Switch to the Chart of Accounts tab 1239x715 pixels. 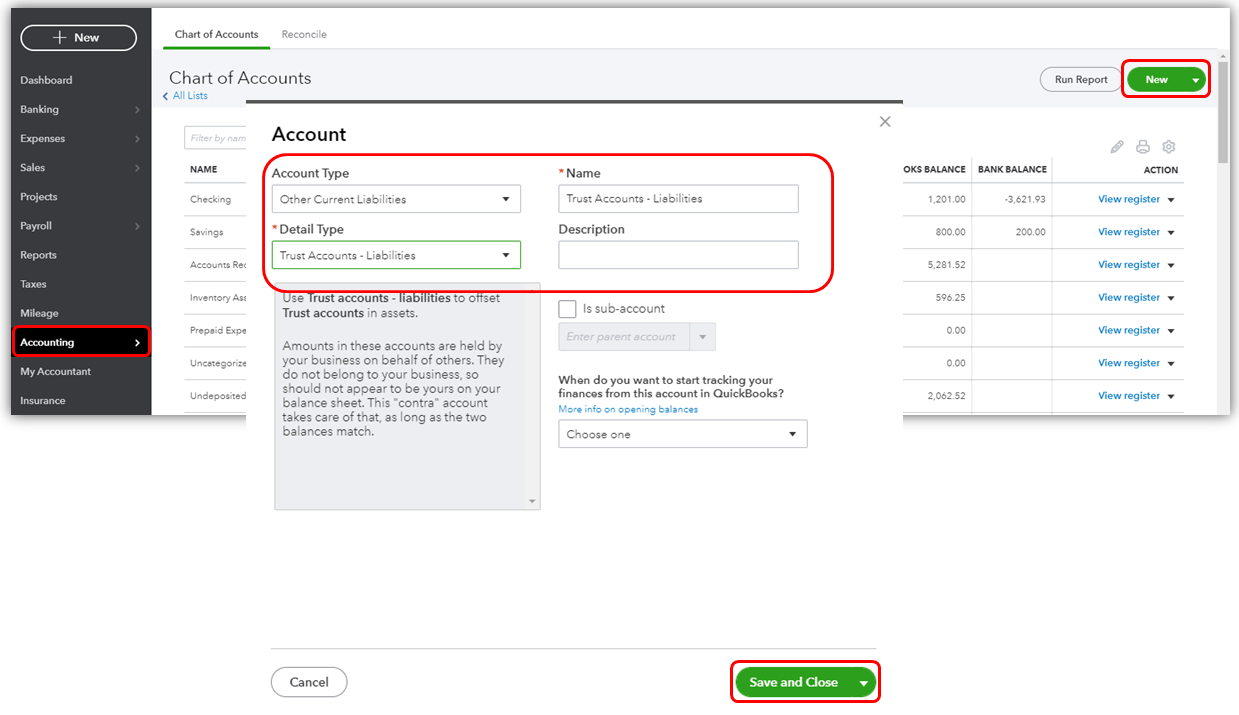pyautogui.click(x=216, y=34)
